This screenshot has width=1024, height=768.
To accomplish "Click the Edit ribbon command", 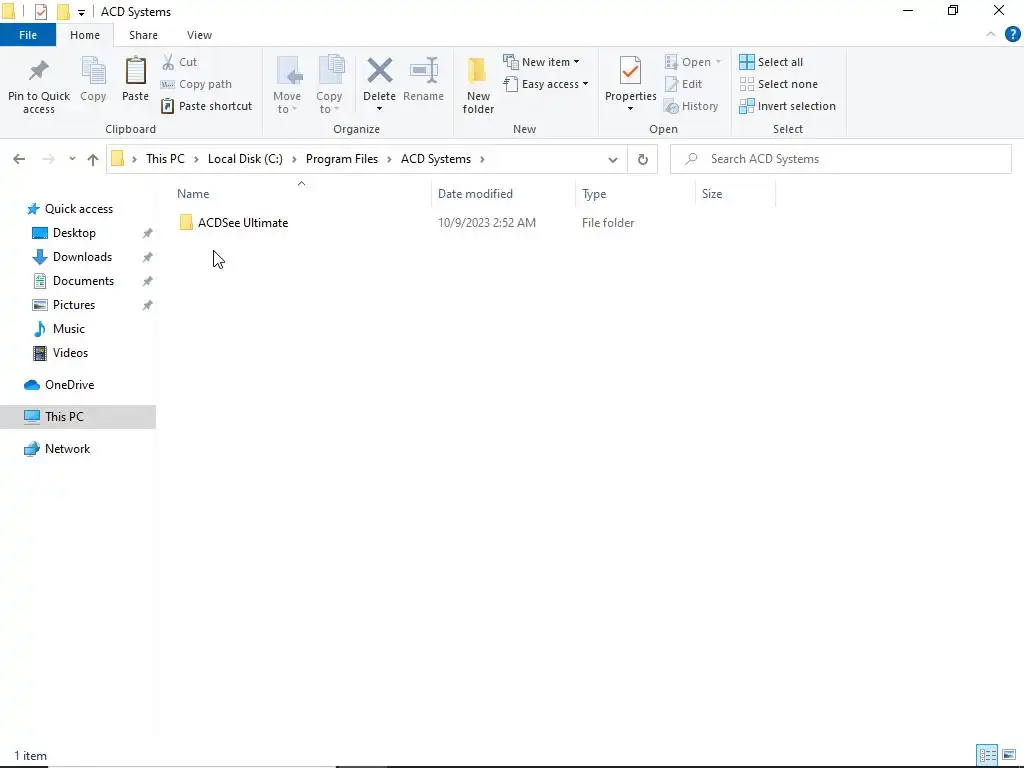I will [x=683, y=84].
